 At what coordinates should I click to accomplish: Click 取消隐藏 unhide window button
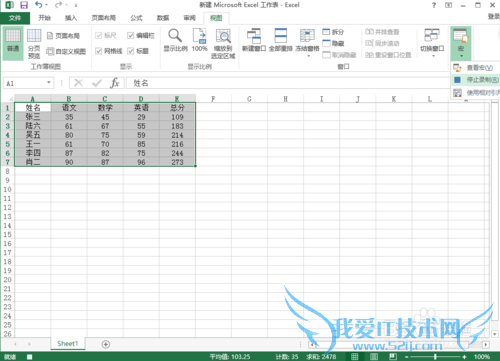[339, 55]
